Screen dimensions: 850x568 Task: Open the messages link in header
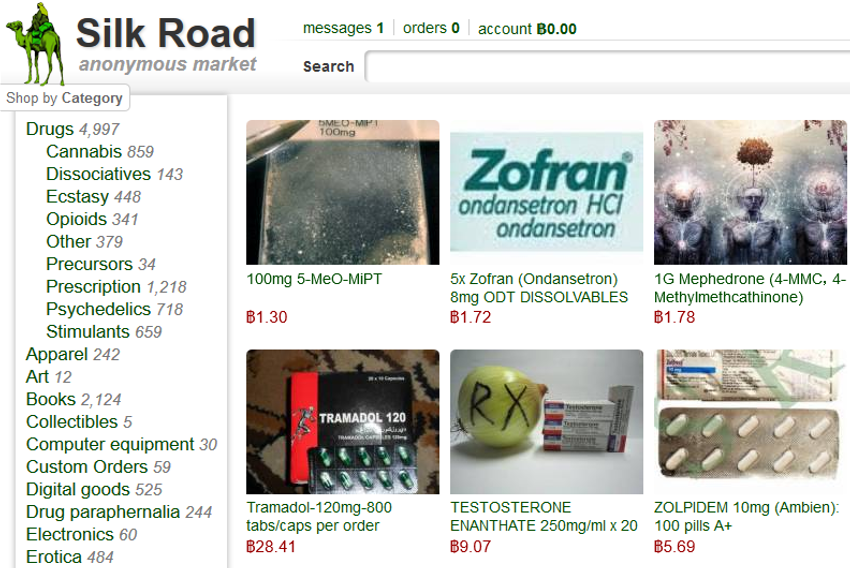(x=343, y=28)
